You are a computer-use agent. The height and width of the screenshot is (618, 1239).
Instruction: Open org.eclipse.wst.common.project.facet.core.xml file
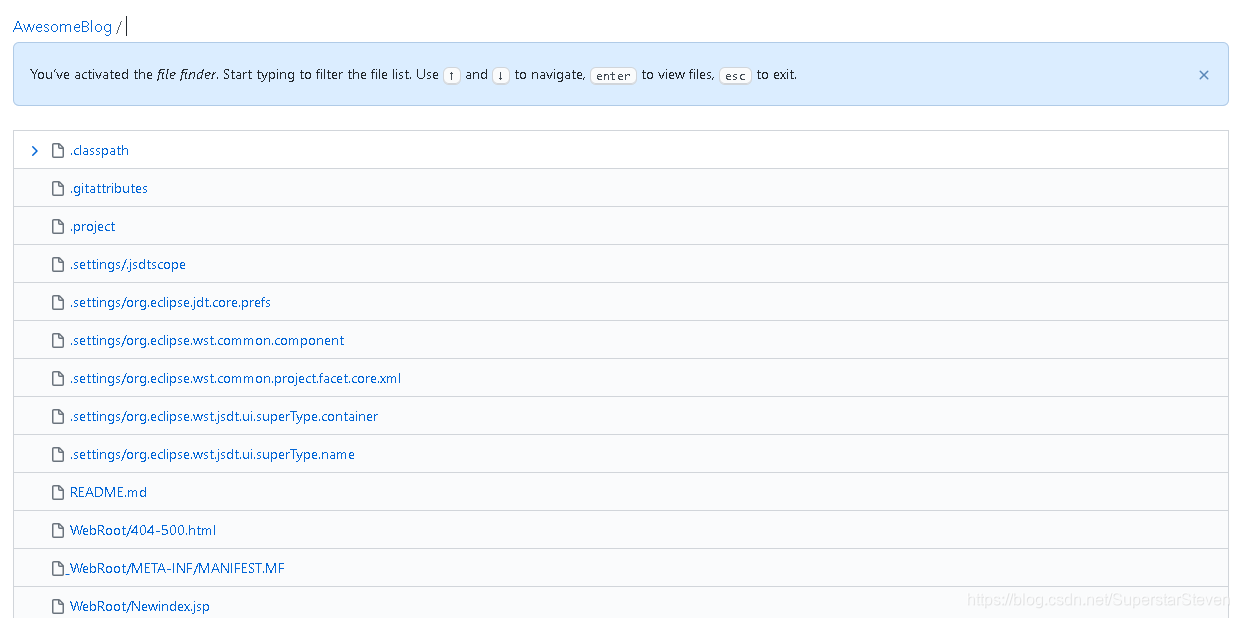(x=235, y=379)
